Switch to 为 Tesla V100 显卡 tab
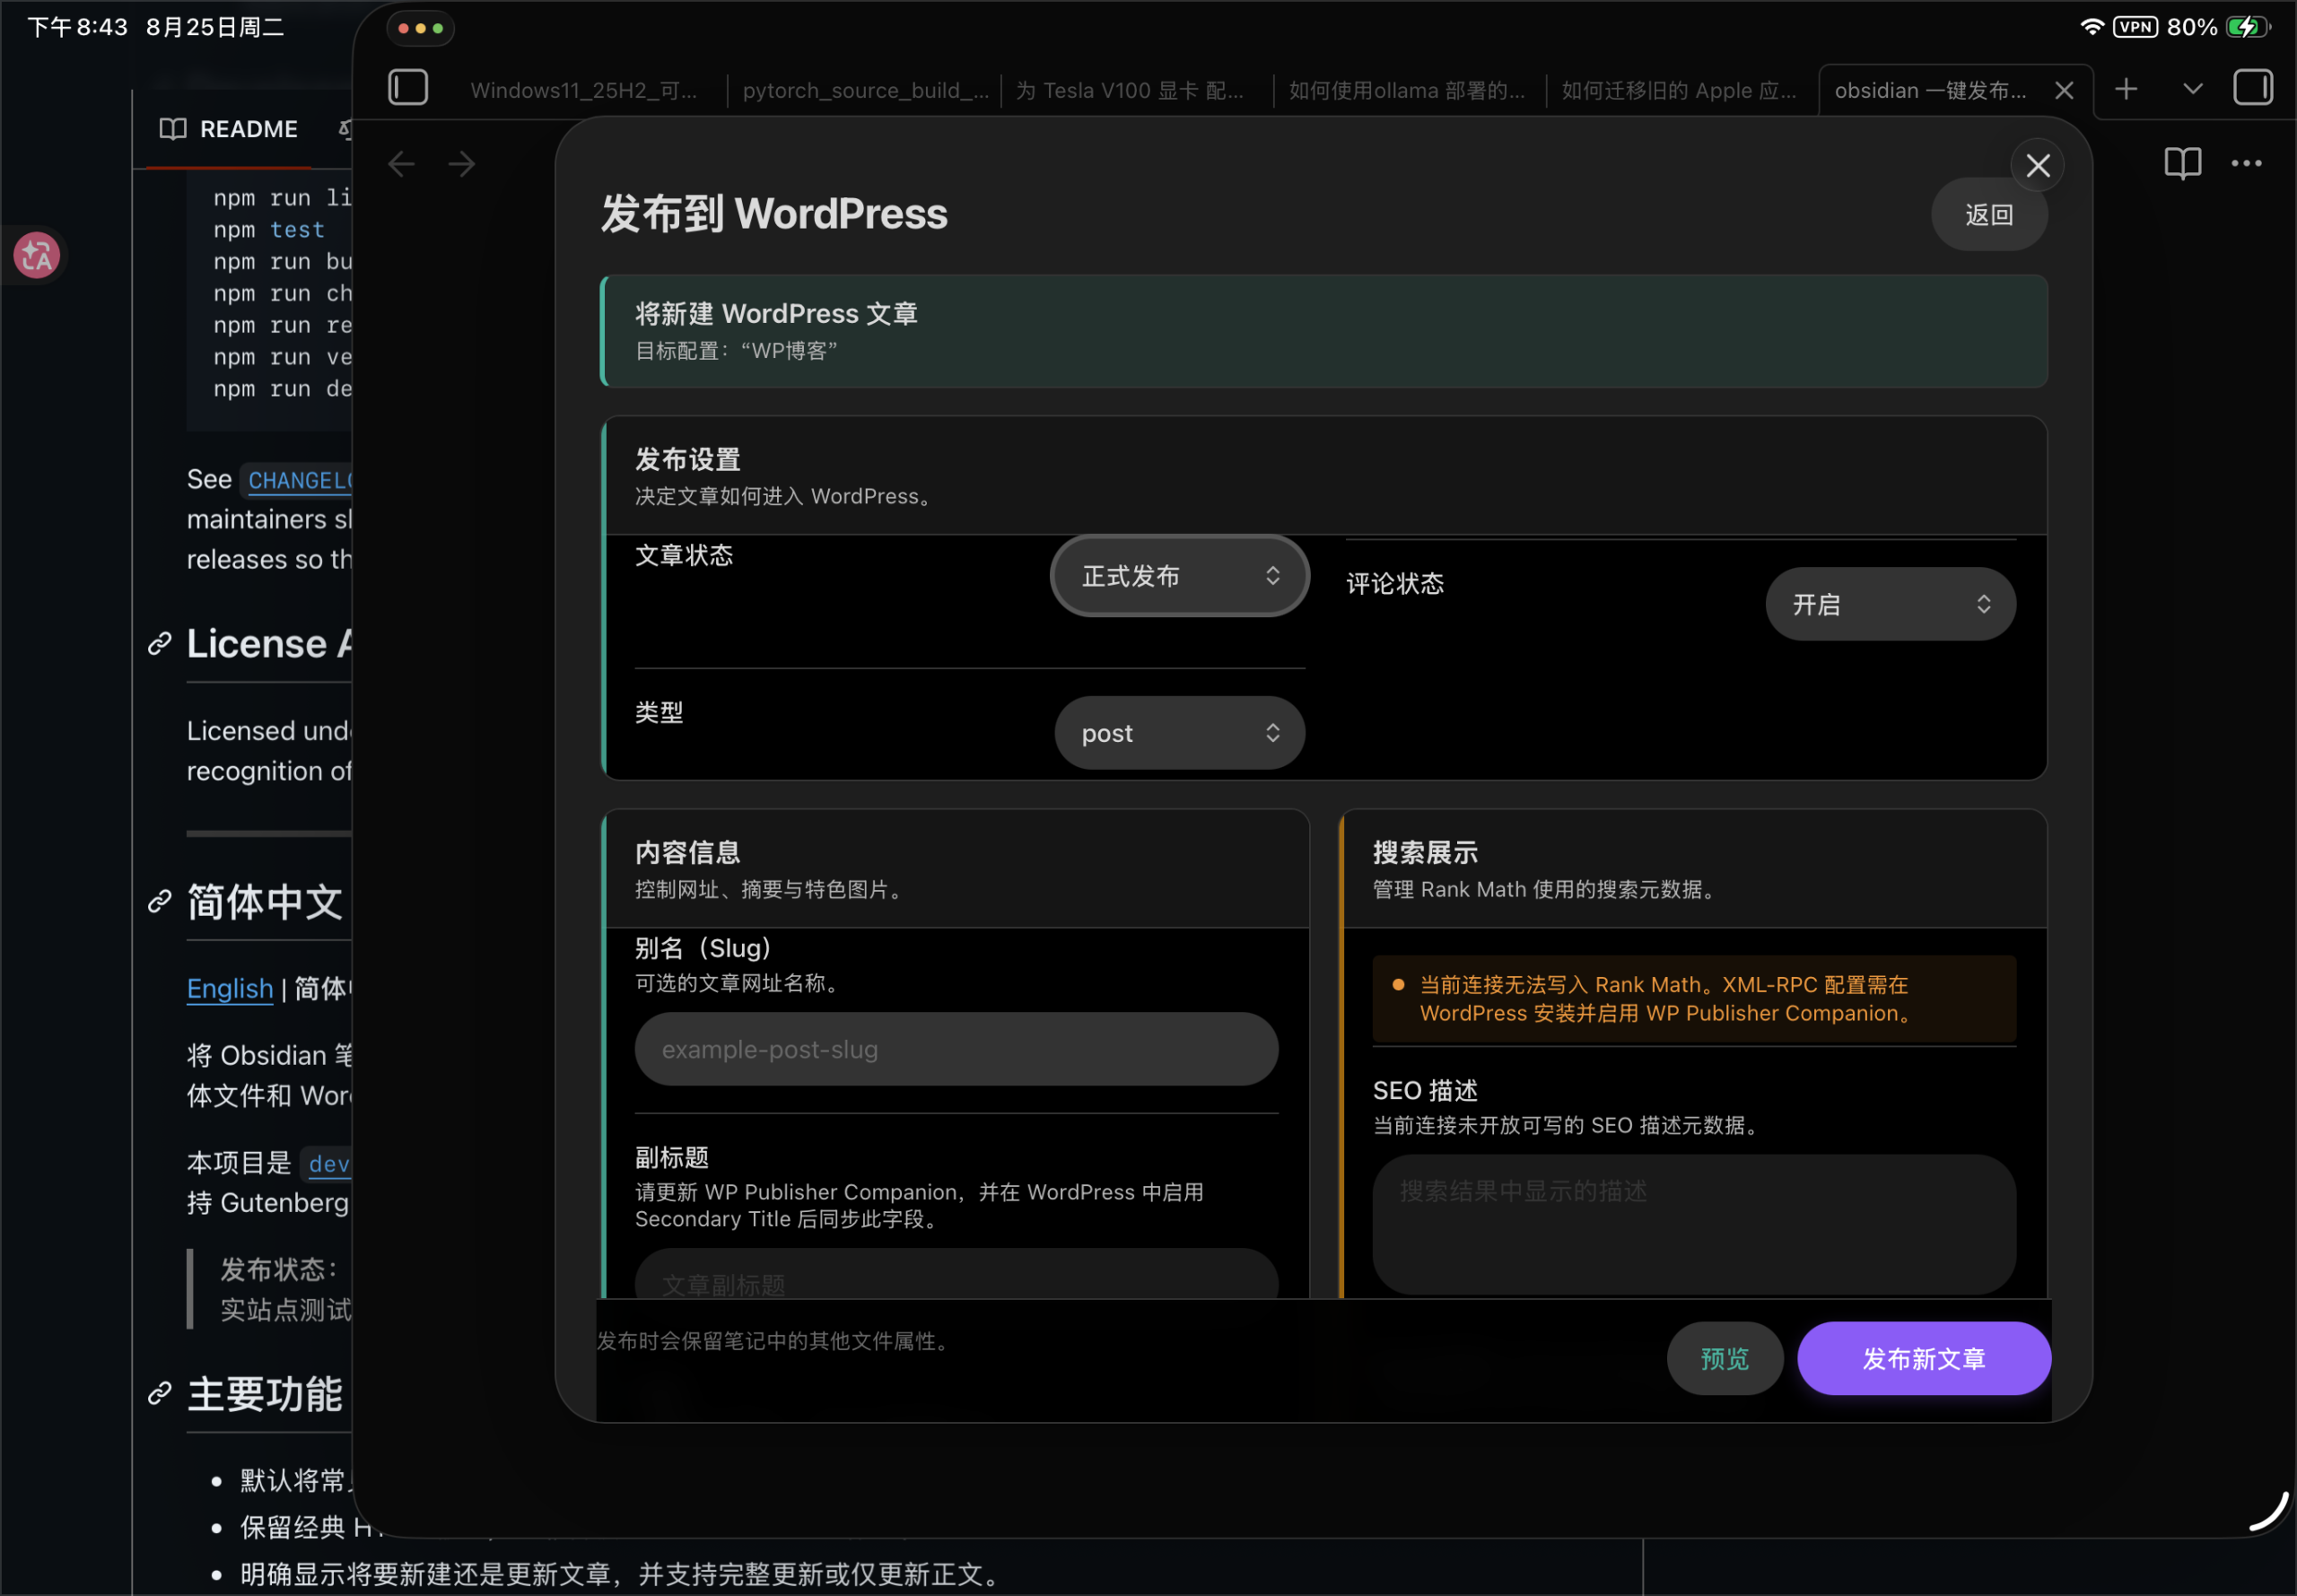The image size is (2297, 1596). [1130, 91]
